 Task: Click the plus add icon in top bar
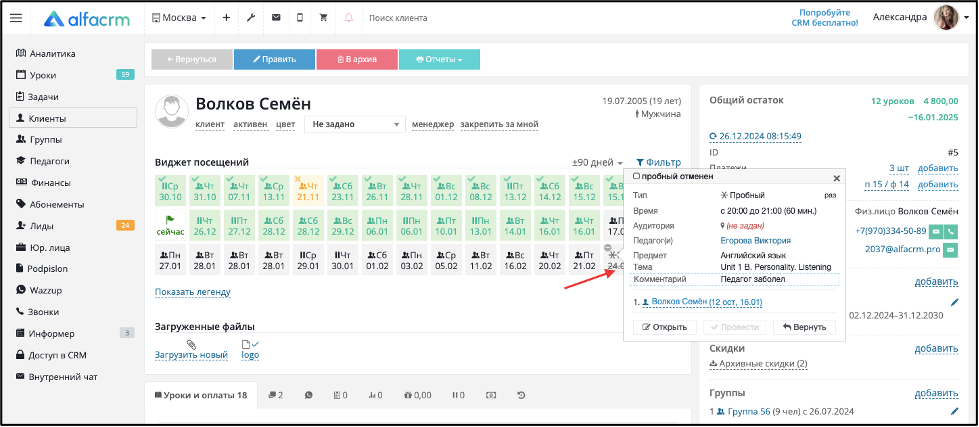coord(226,18)
